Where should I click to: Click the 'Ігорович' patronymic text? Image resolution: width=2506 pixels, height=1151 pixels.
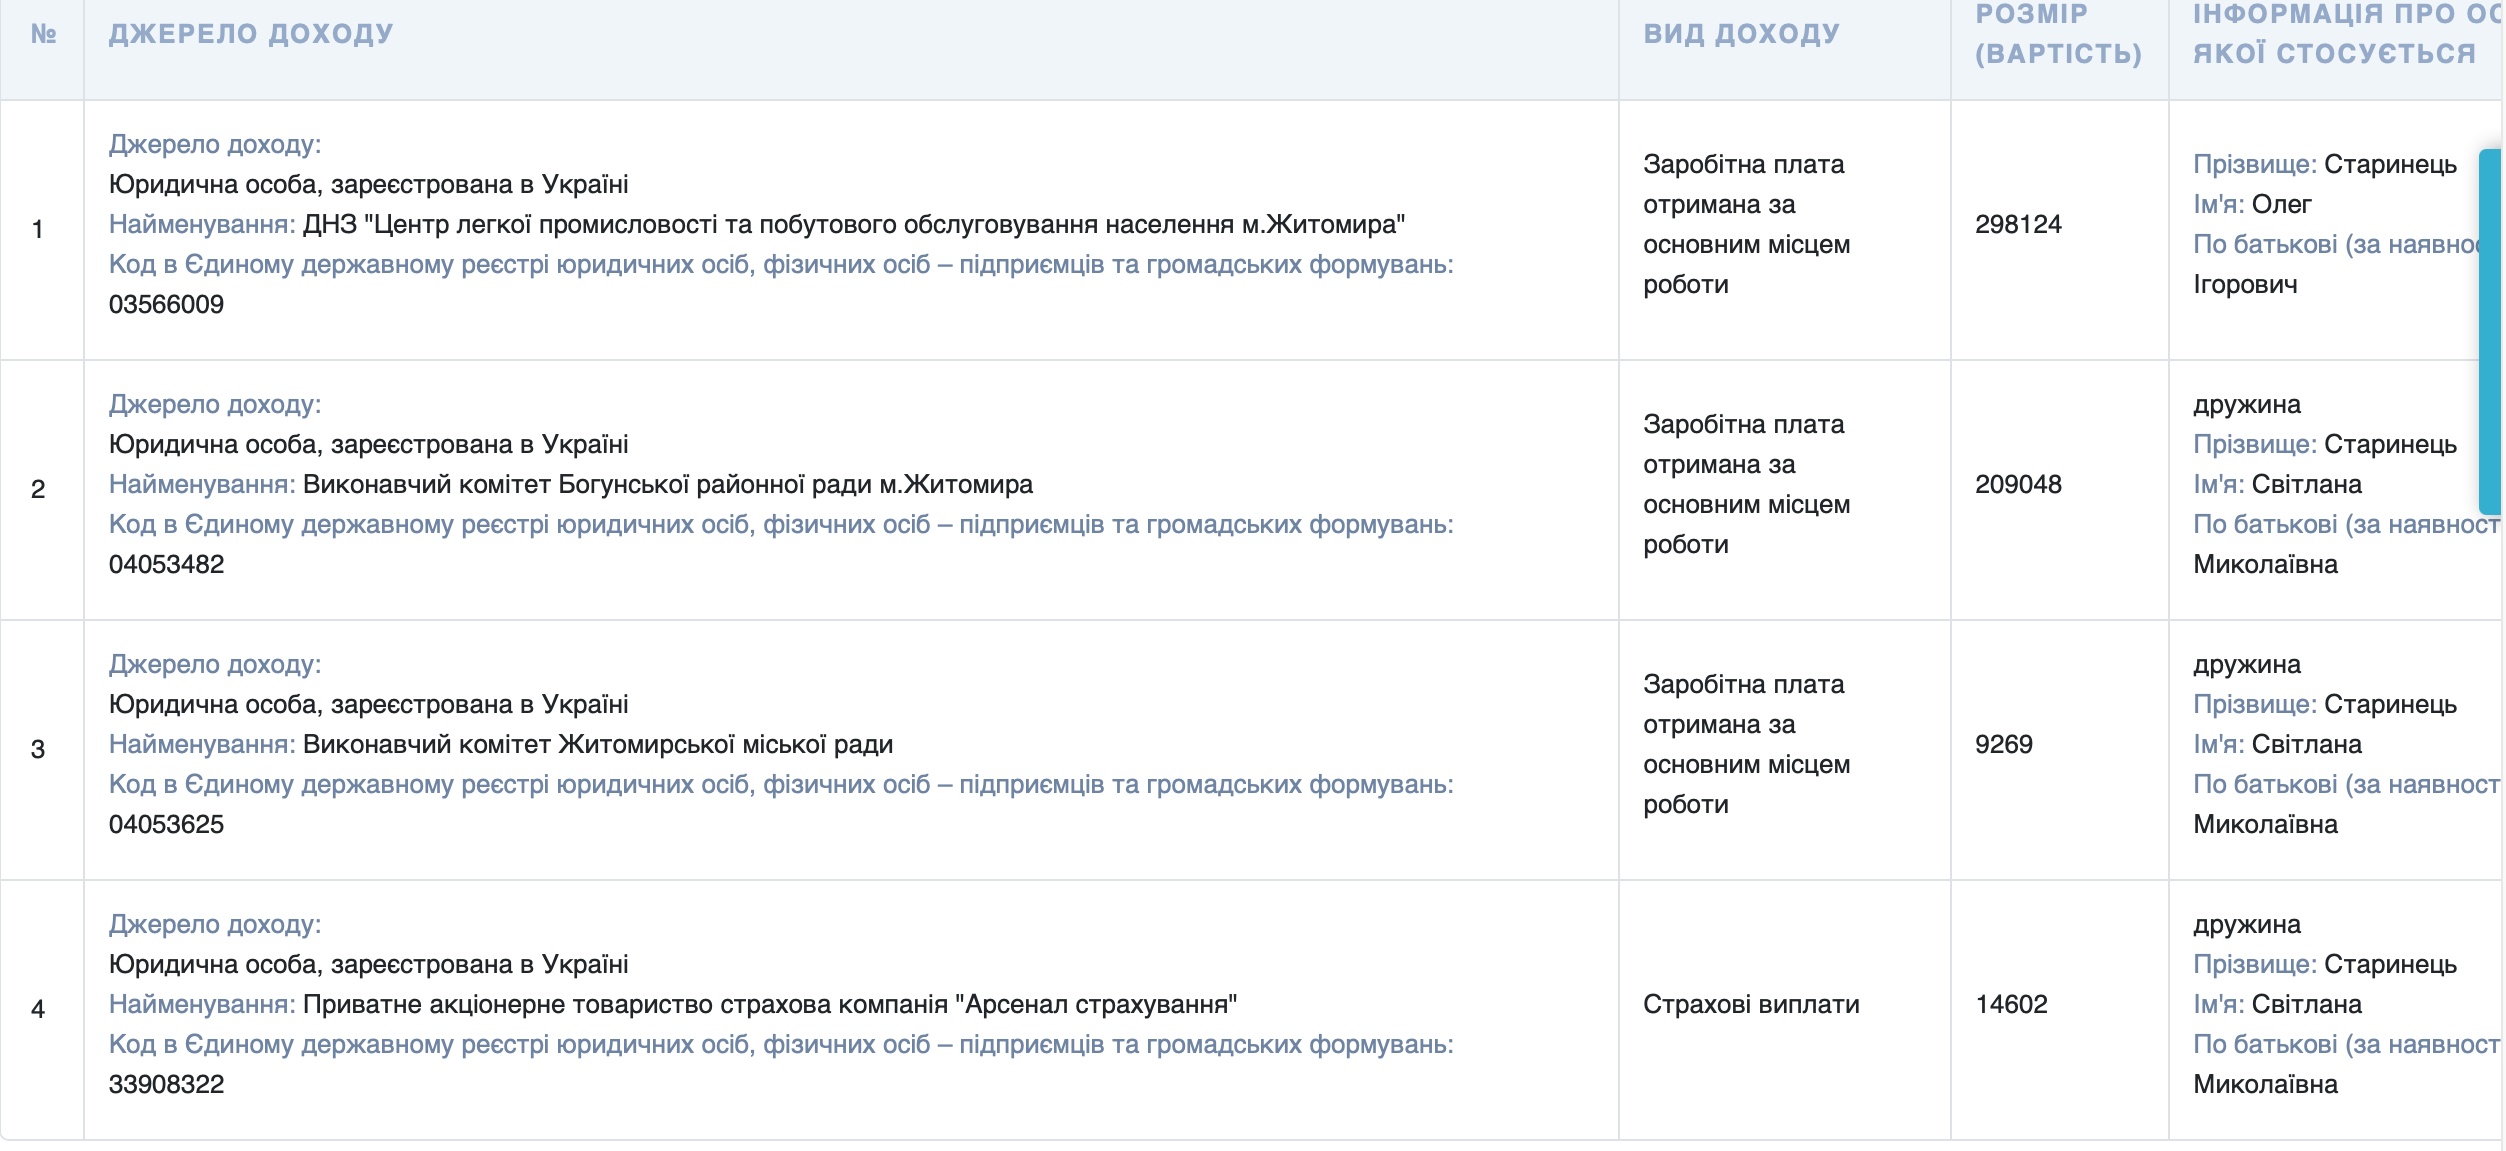click(2245, 284)
